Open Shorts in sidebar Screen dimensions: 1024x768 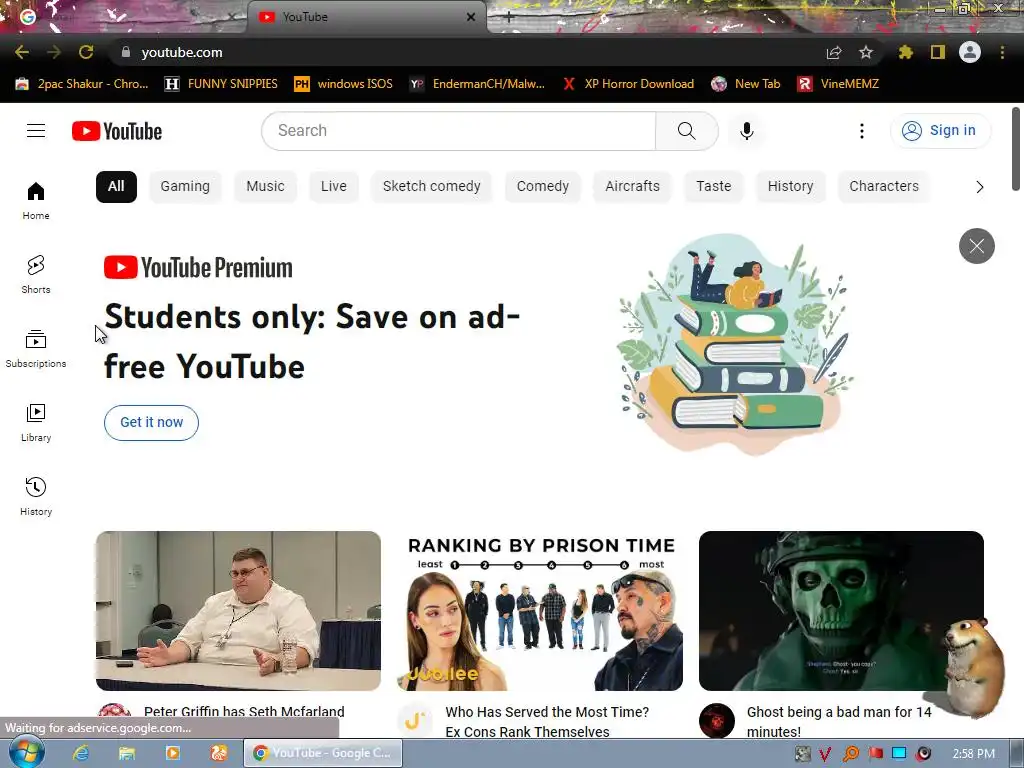(x=36, y=274)
